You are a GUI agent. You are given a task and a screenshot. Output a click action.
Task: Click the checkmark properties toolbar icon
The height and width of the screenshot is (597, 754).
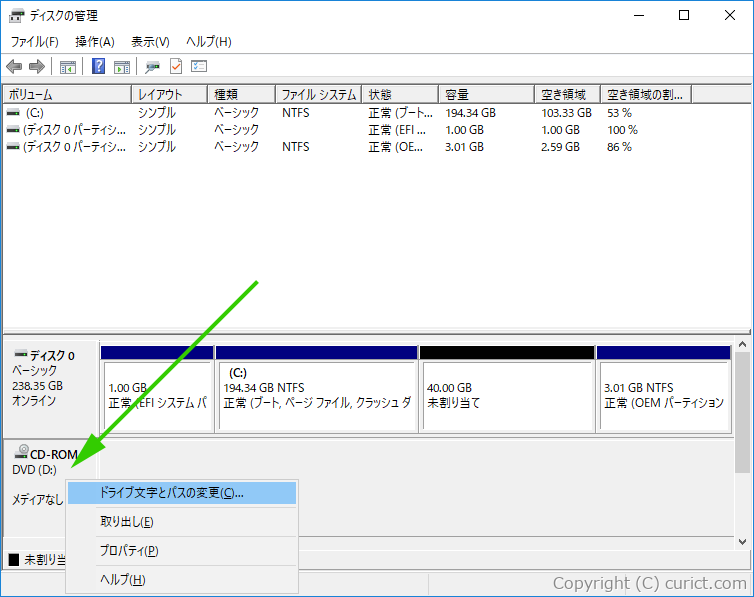click(176, 66)
